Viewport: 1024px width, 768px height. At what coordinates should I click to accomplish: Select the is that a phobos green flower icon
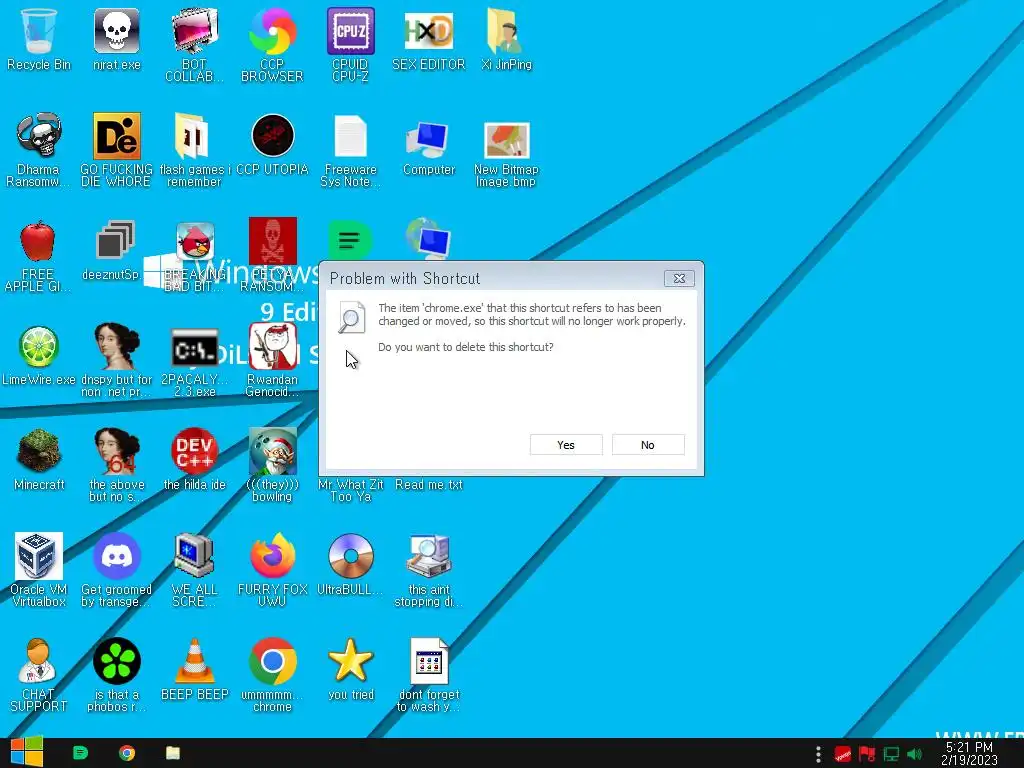coord(116,661)
